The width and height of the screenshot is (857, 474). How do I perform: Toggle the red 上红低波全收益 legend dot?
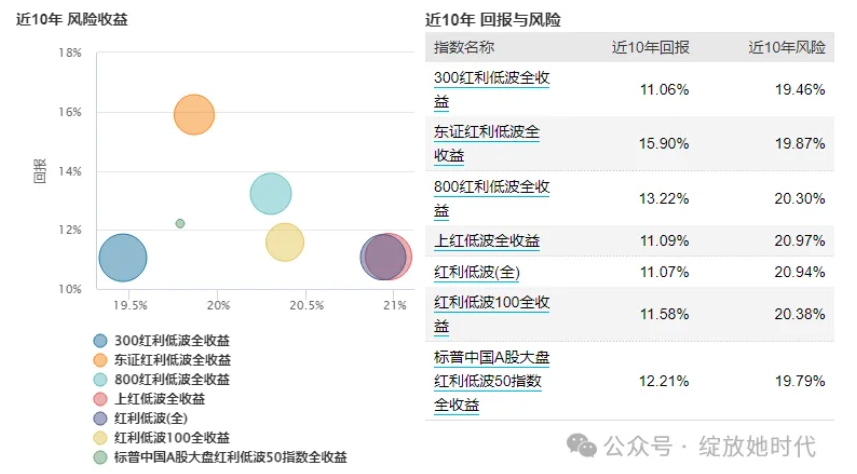(x=100, y=399)
